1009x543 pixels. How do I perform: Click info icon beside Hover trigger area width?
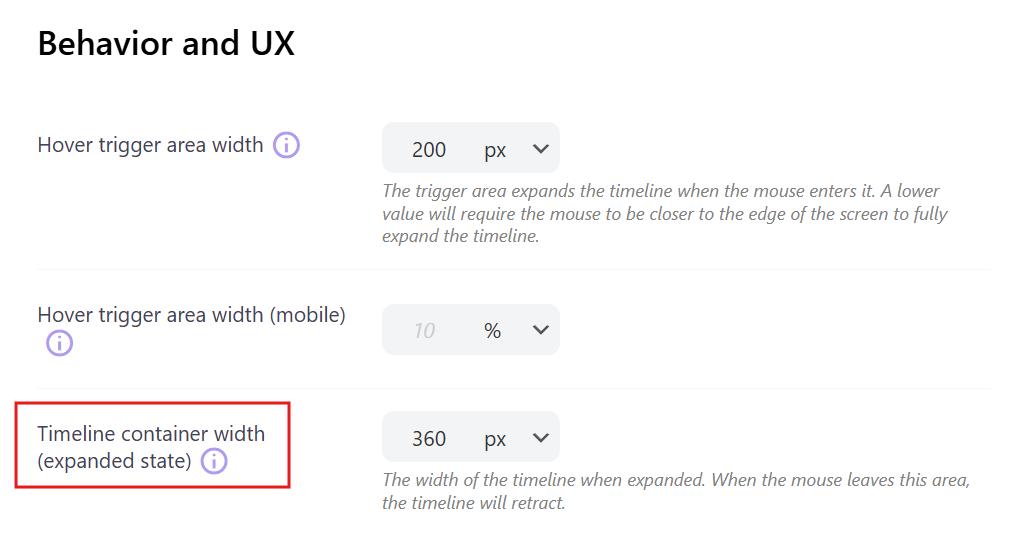(287, 145)
